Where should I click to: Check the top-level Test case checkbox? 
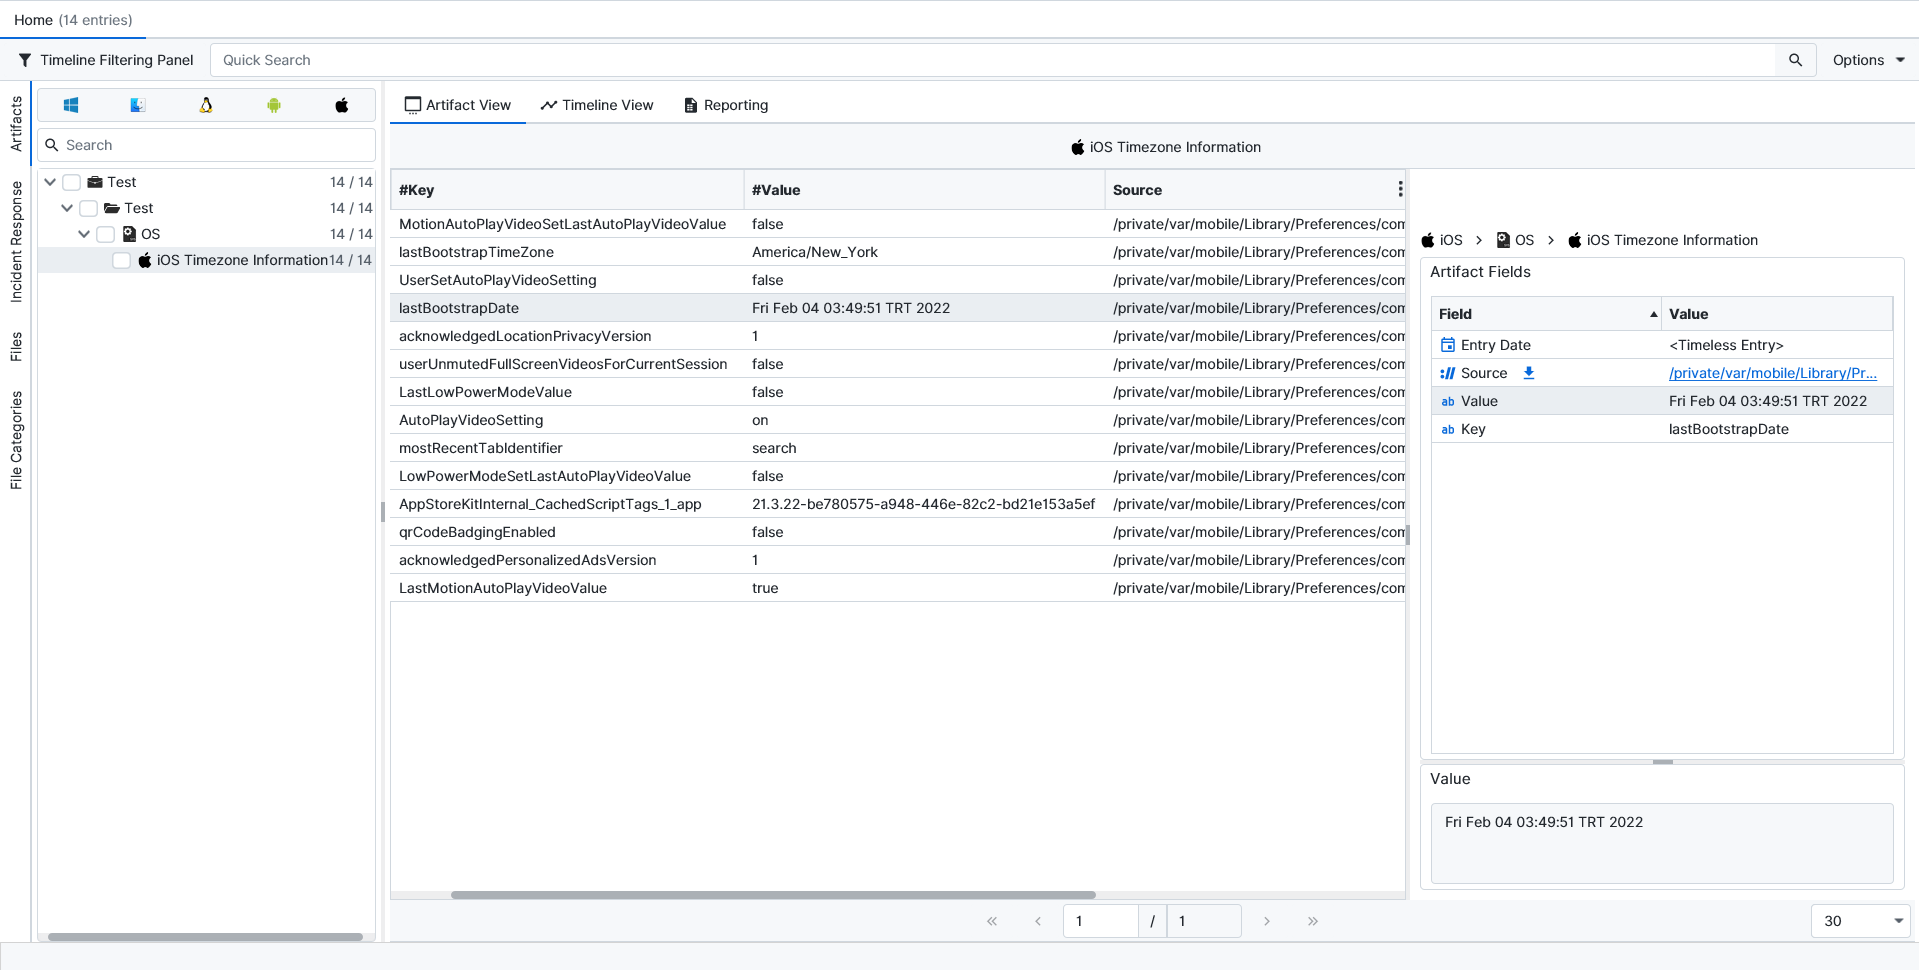tap(72, 182)
